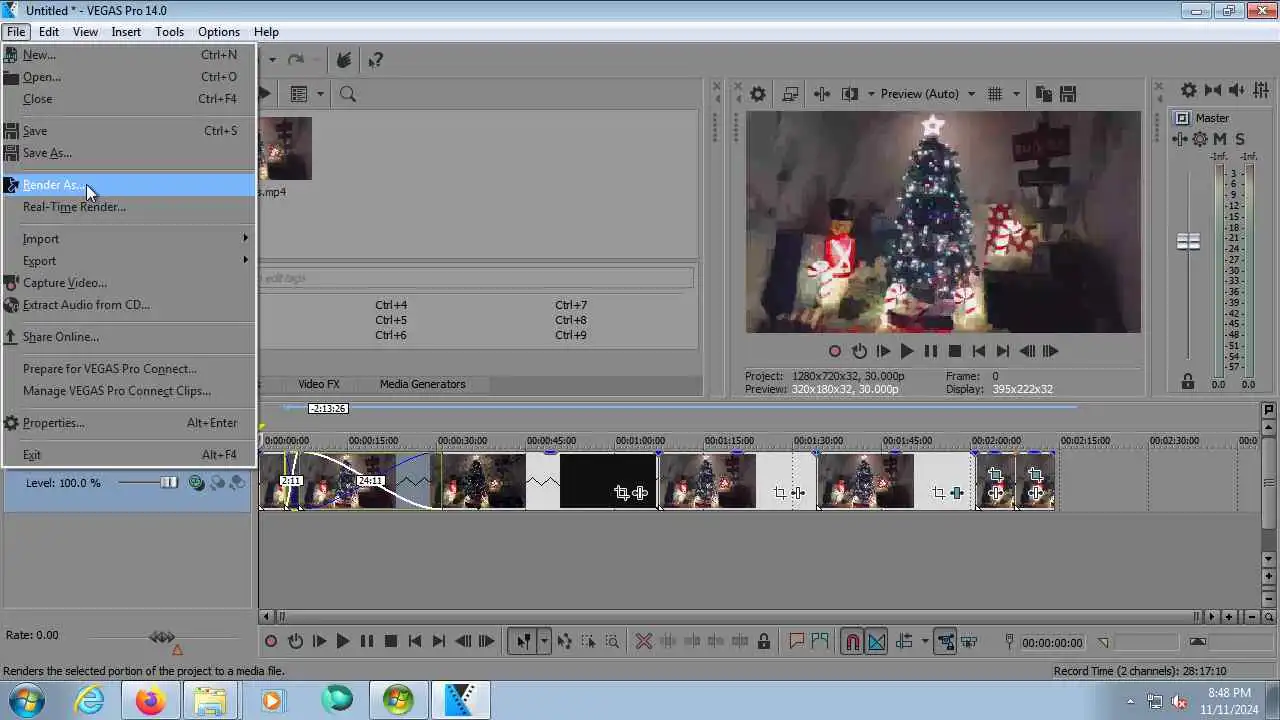This screenshot has width=1280, height=720.
Task: Select Zoom Edit tool magnifier
Action: point(612,642)
